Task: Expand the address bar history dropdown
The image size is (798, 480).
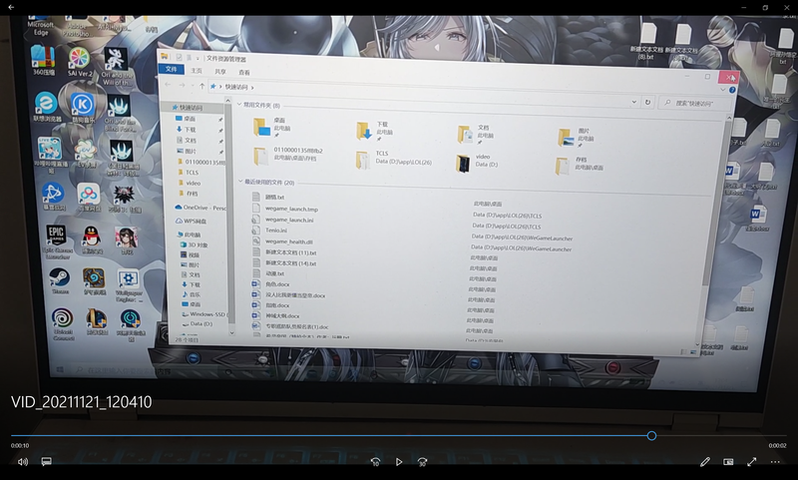Action: tap(634, 101)
